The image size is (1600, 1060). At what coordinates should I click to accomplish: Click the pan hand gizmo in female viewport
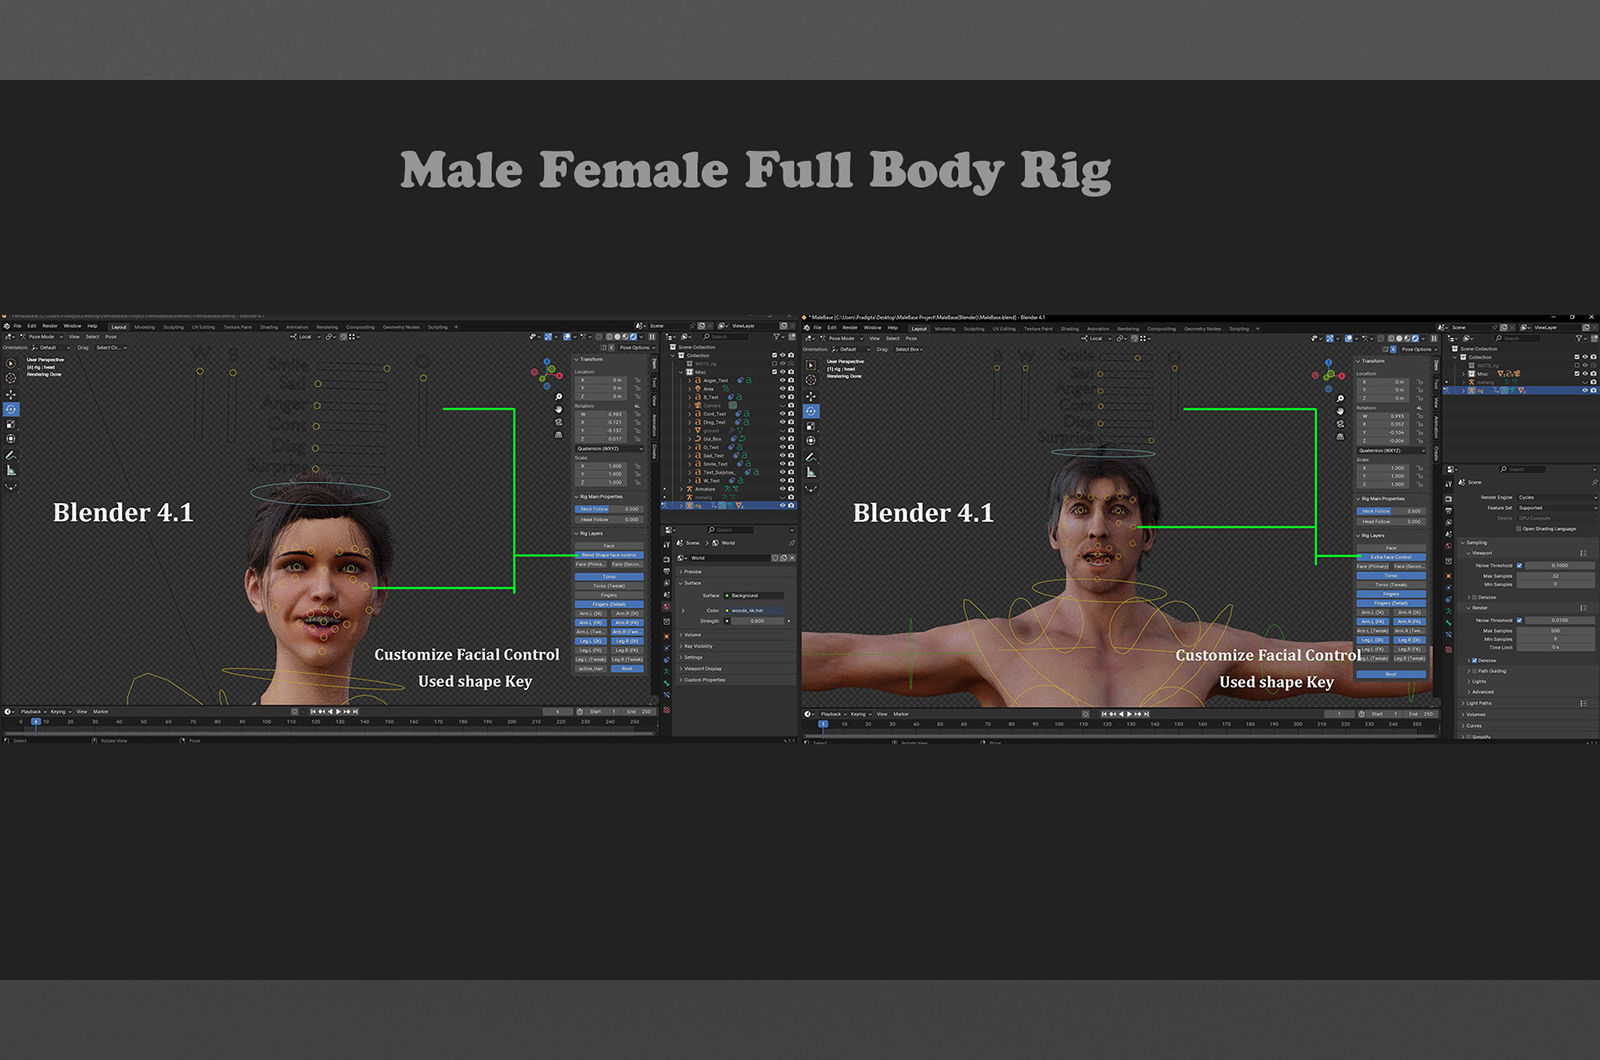click(x=559, y=409)
